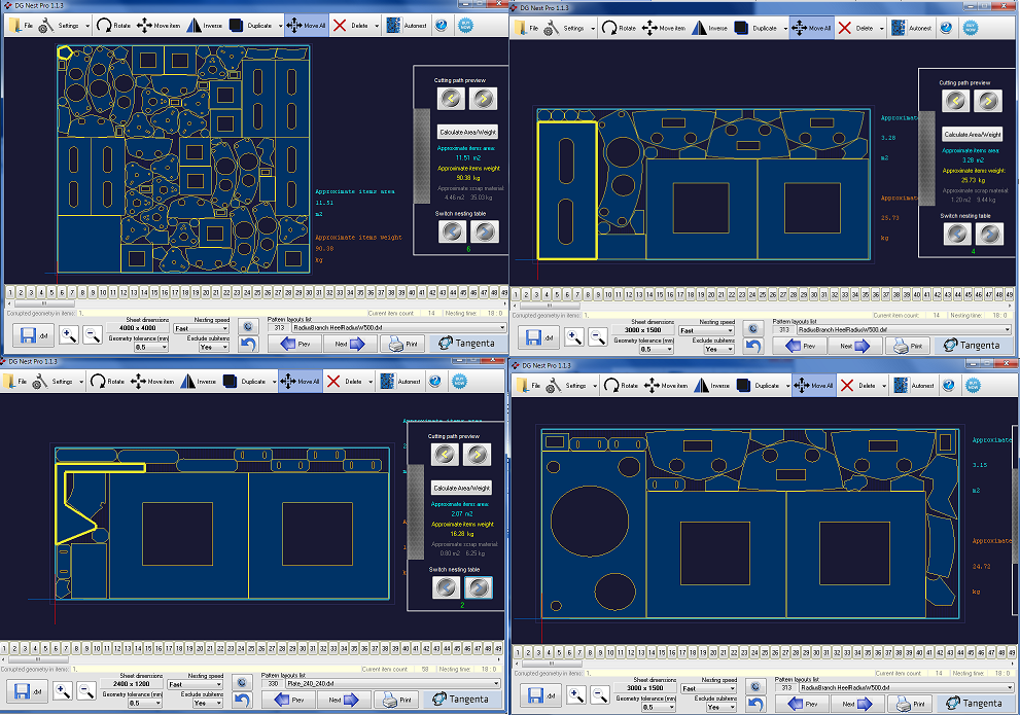Click first Switch nesting table button below 2.07 m2
Image resolution: width=1020 pixels, height=716 pixels.
tap(446, 587)
